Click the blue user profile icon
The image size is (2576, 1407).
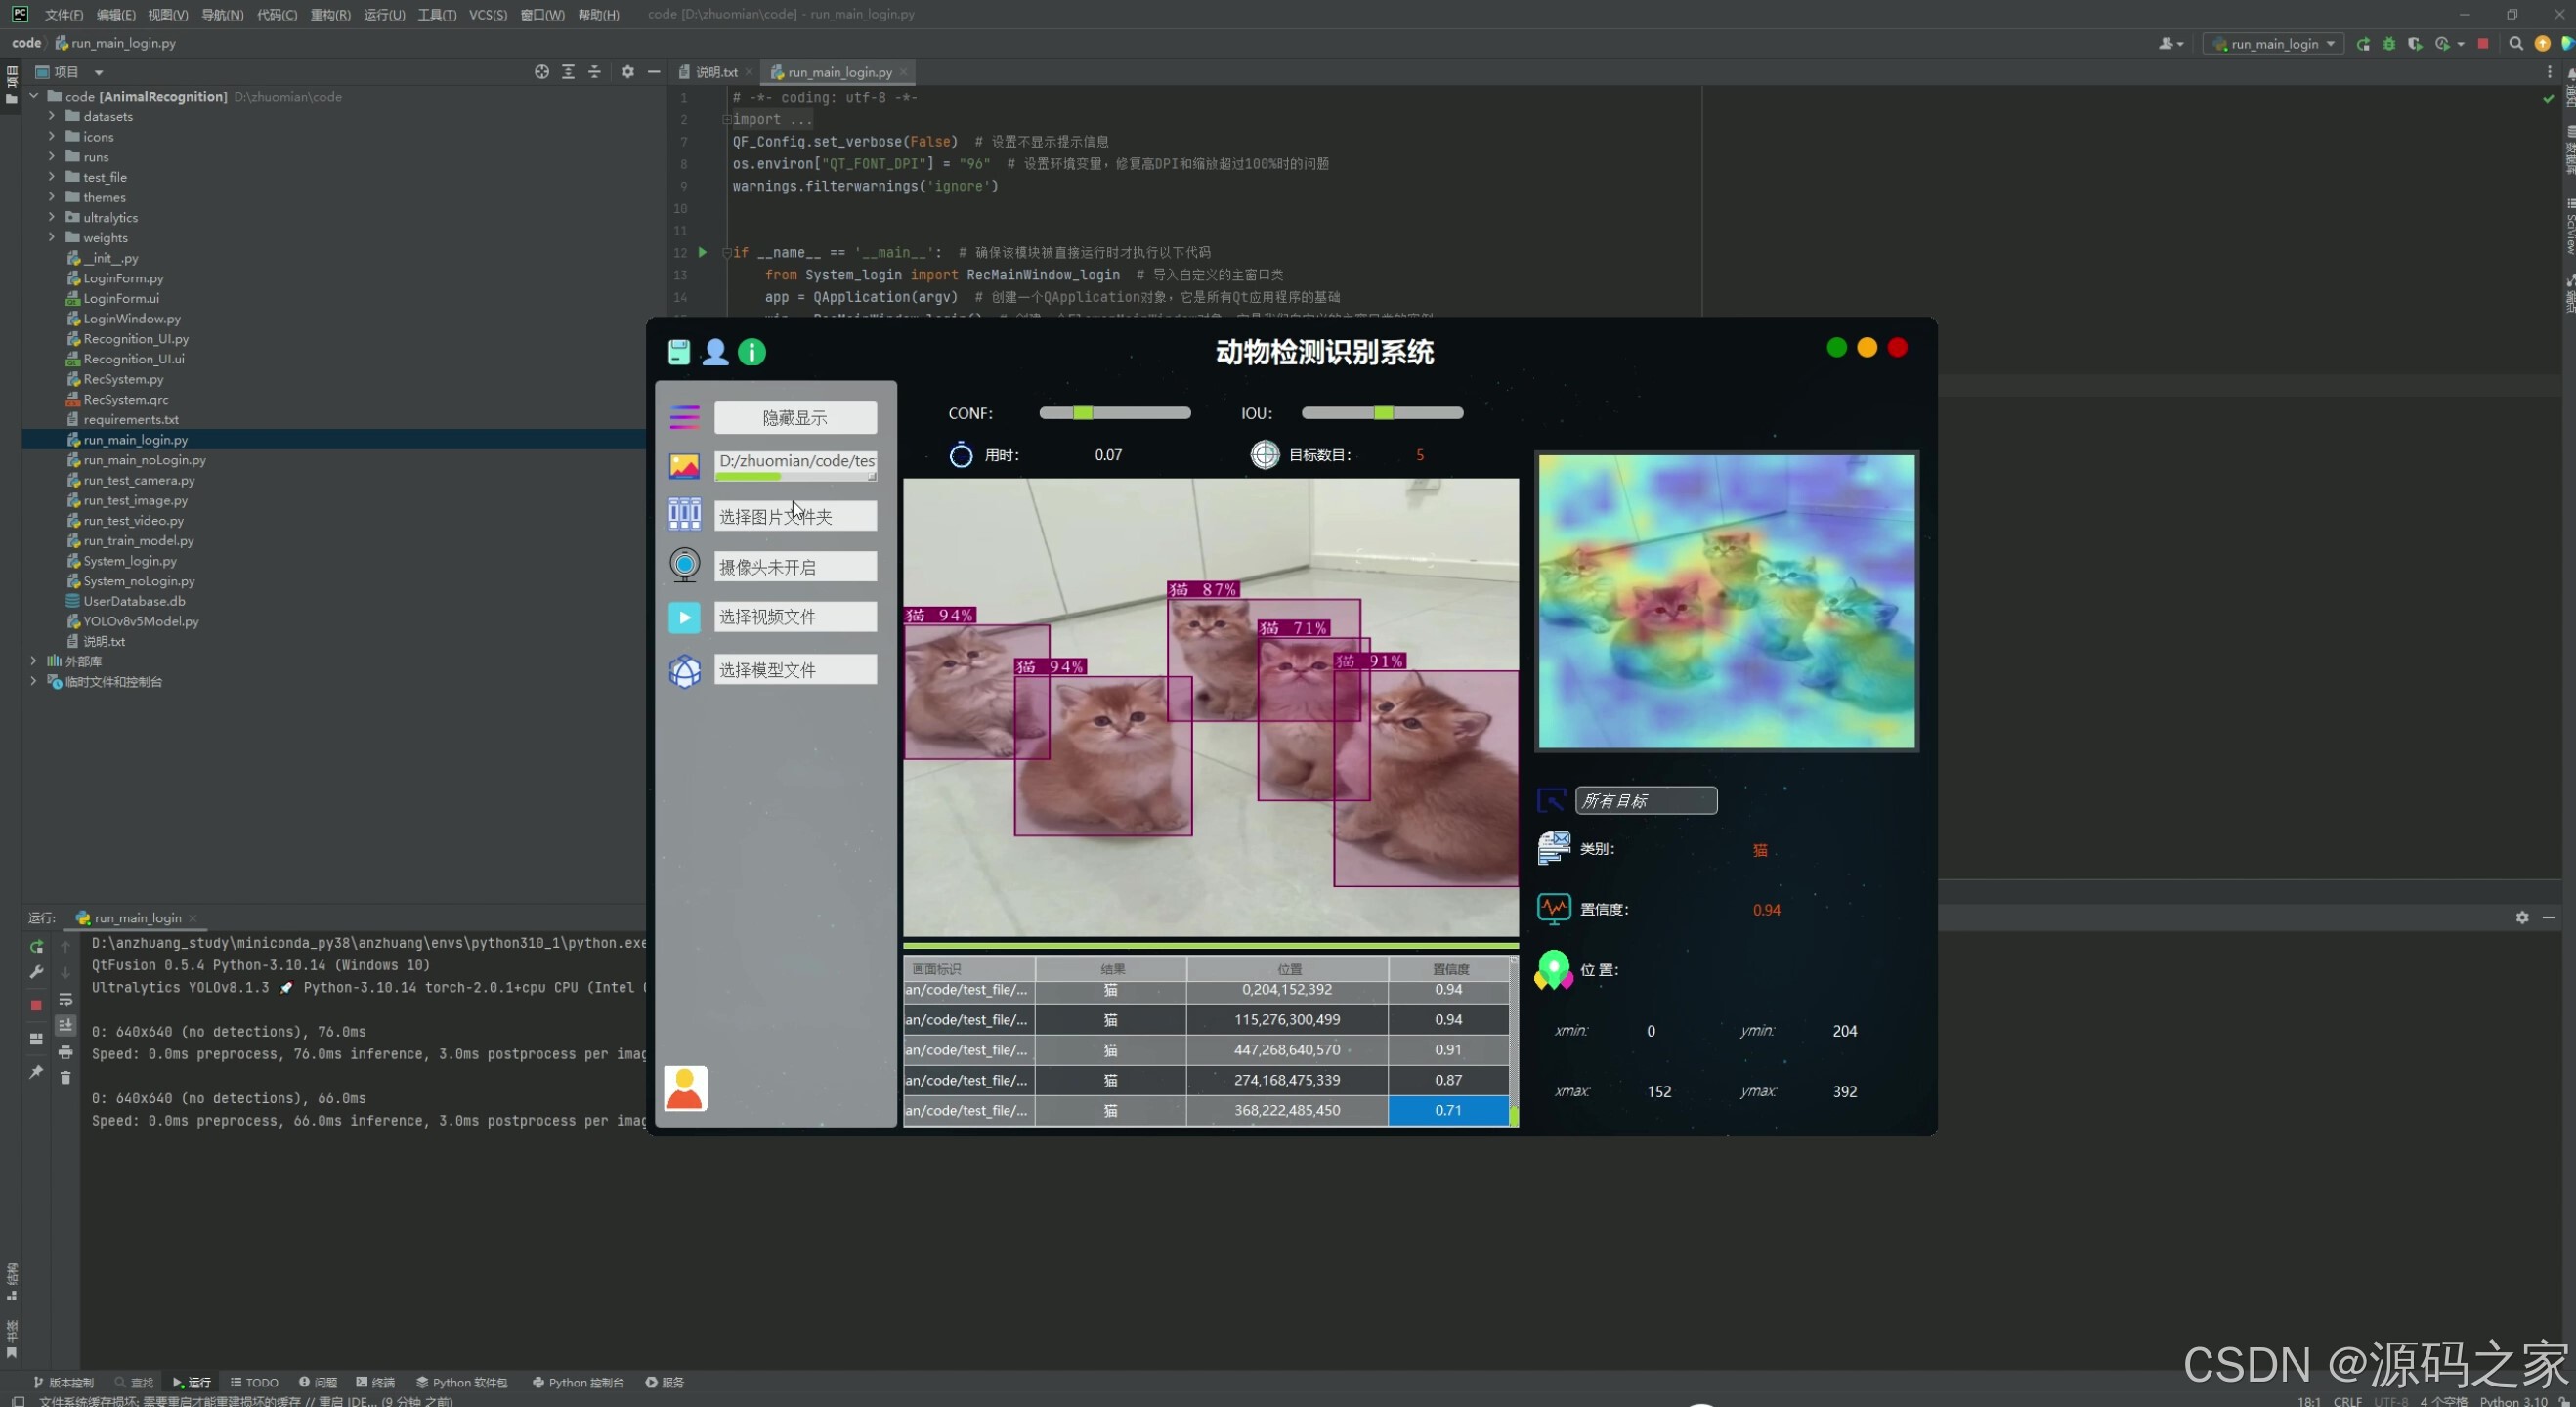coord(715,352)
